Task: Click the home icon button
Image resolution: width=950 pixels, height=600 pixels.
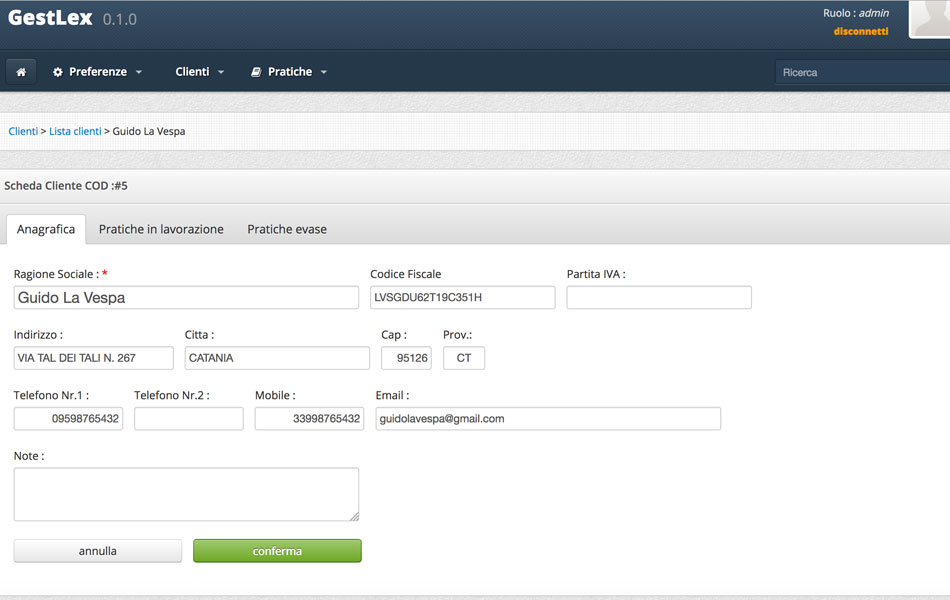Action: (21, 72)
